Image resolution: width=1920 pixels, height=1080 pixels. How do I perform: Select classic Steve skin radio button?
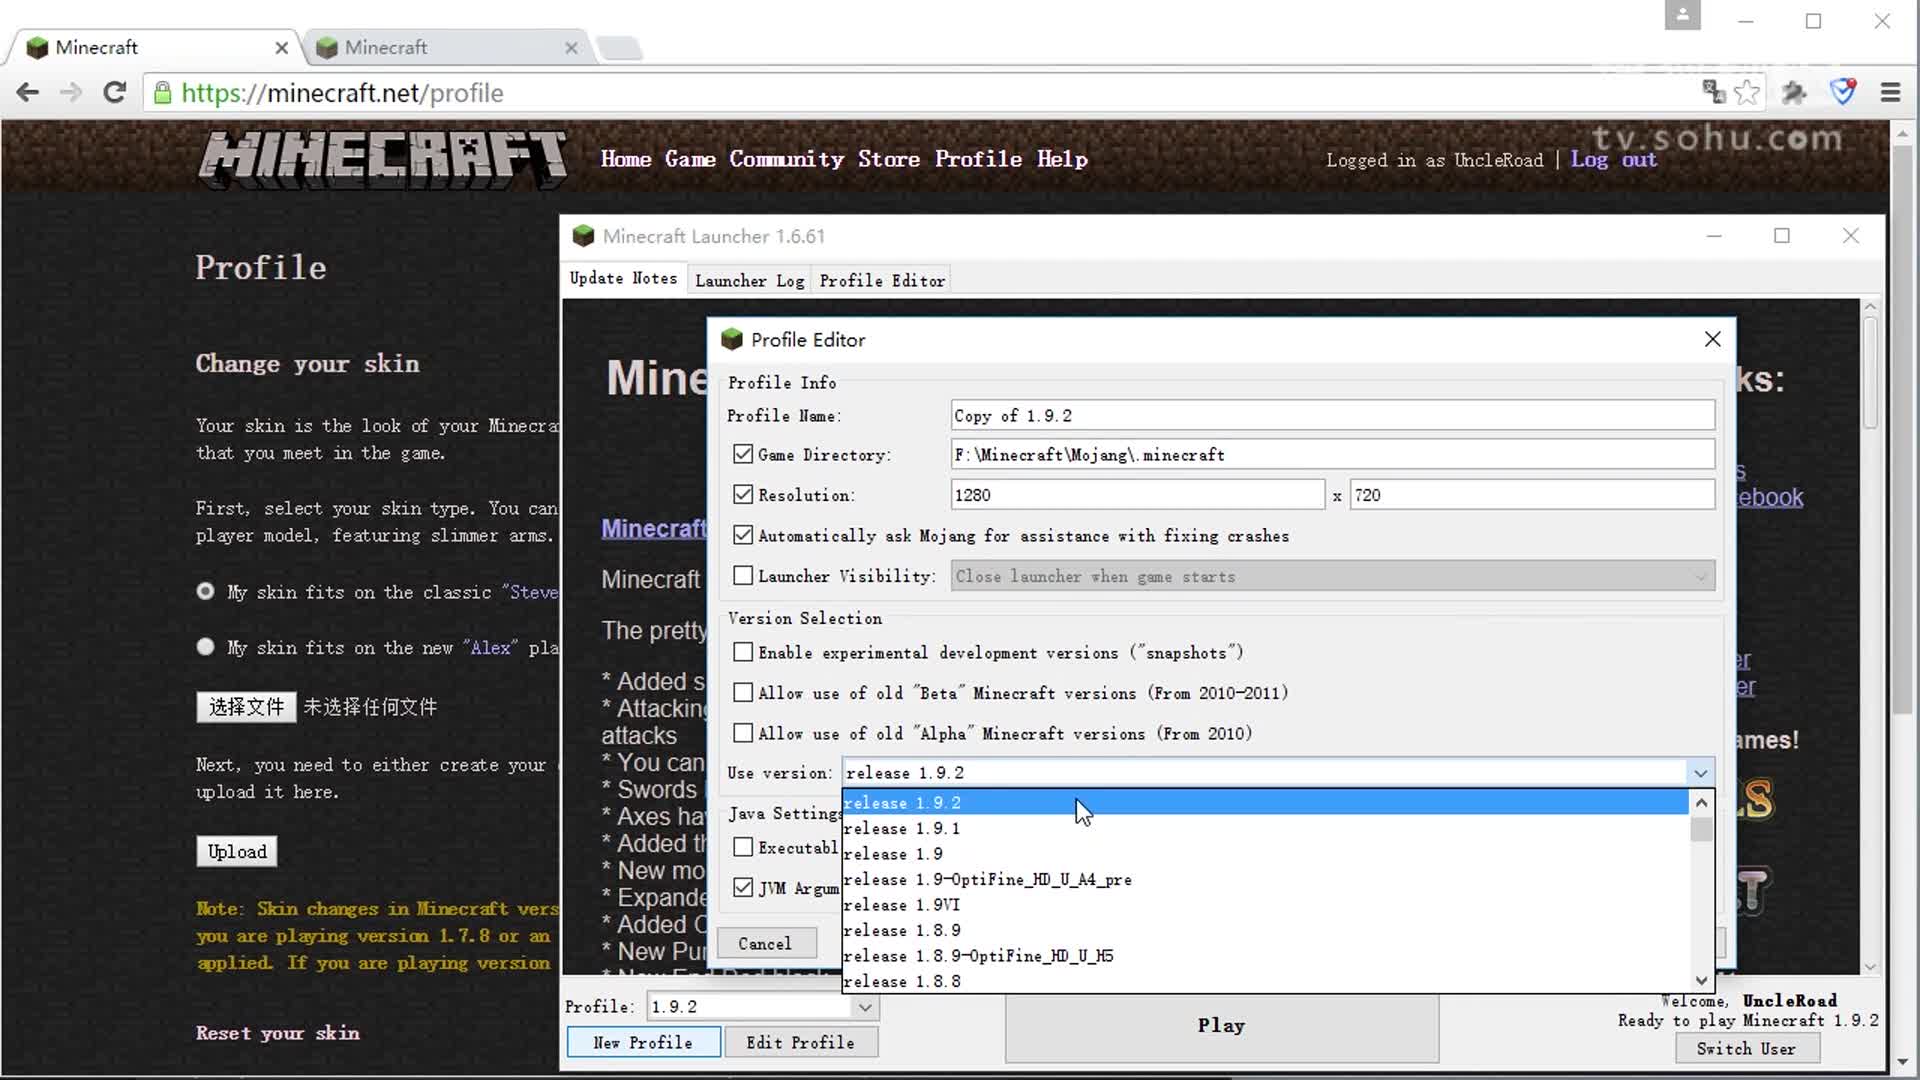tap(205, 591)
